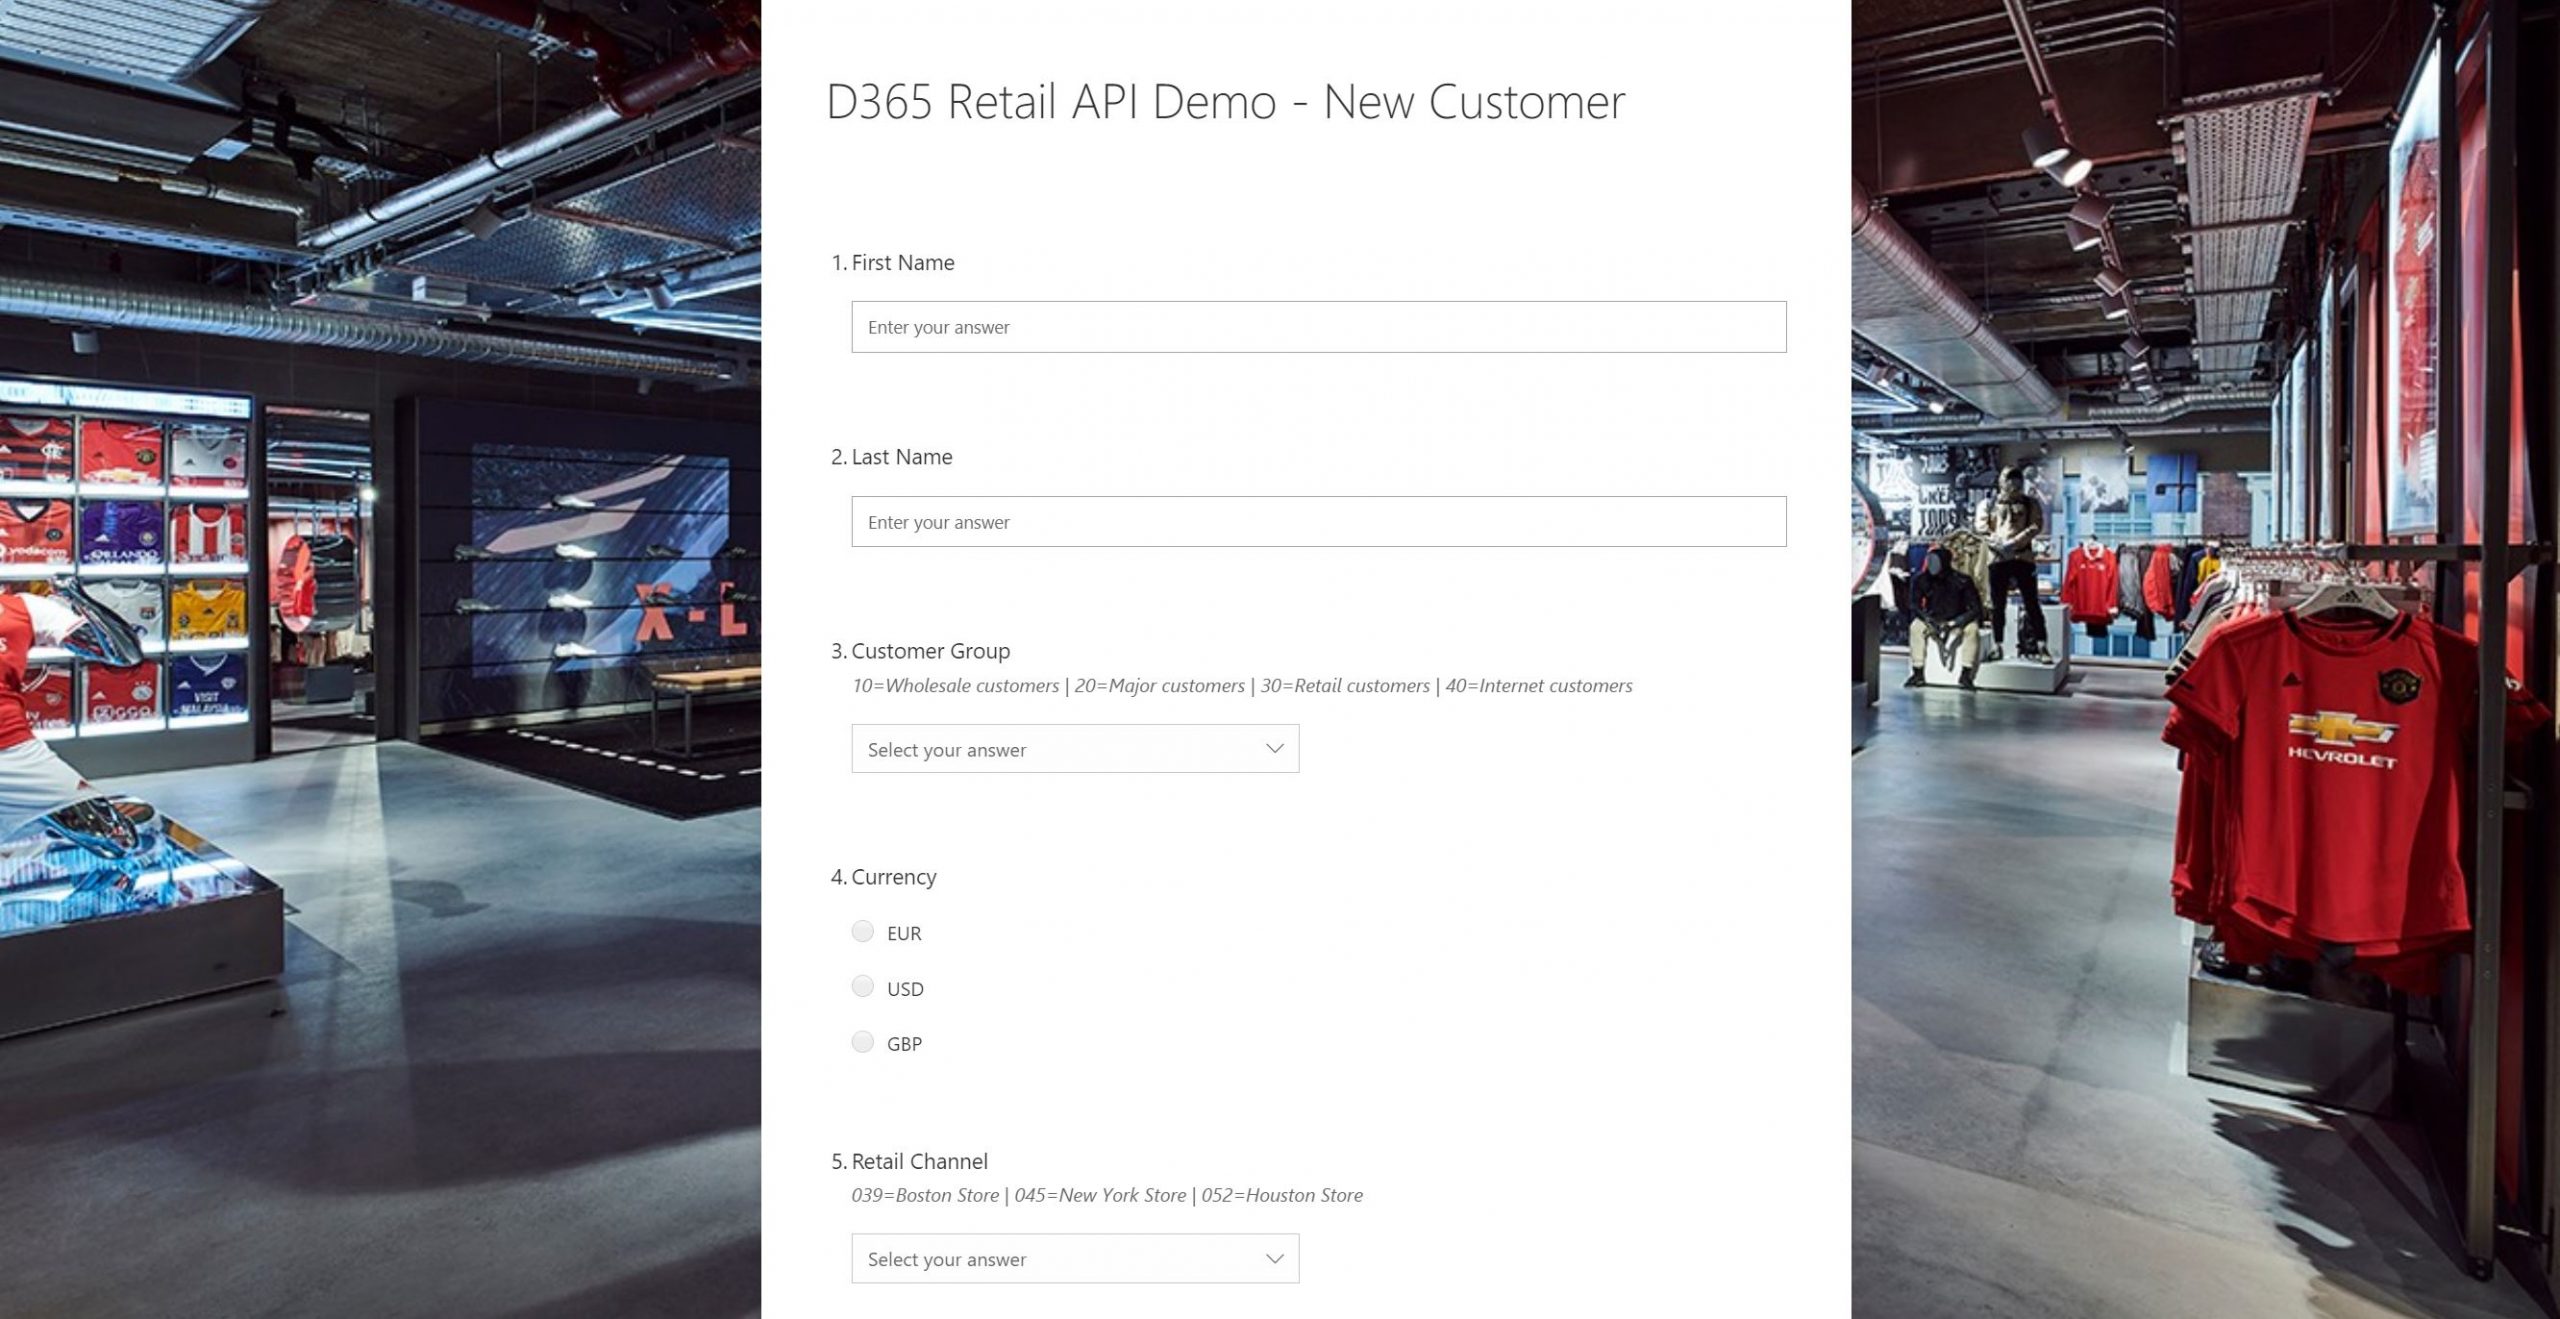Click the '4. Currency' question label
2560x1319 pixels.
[884, 877]
